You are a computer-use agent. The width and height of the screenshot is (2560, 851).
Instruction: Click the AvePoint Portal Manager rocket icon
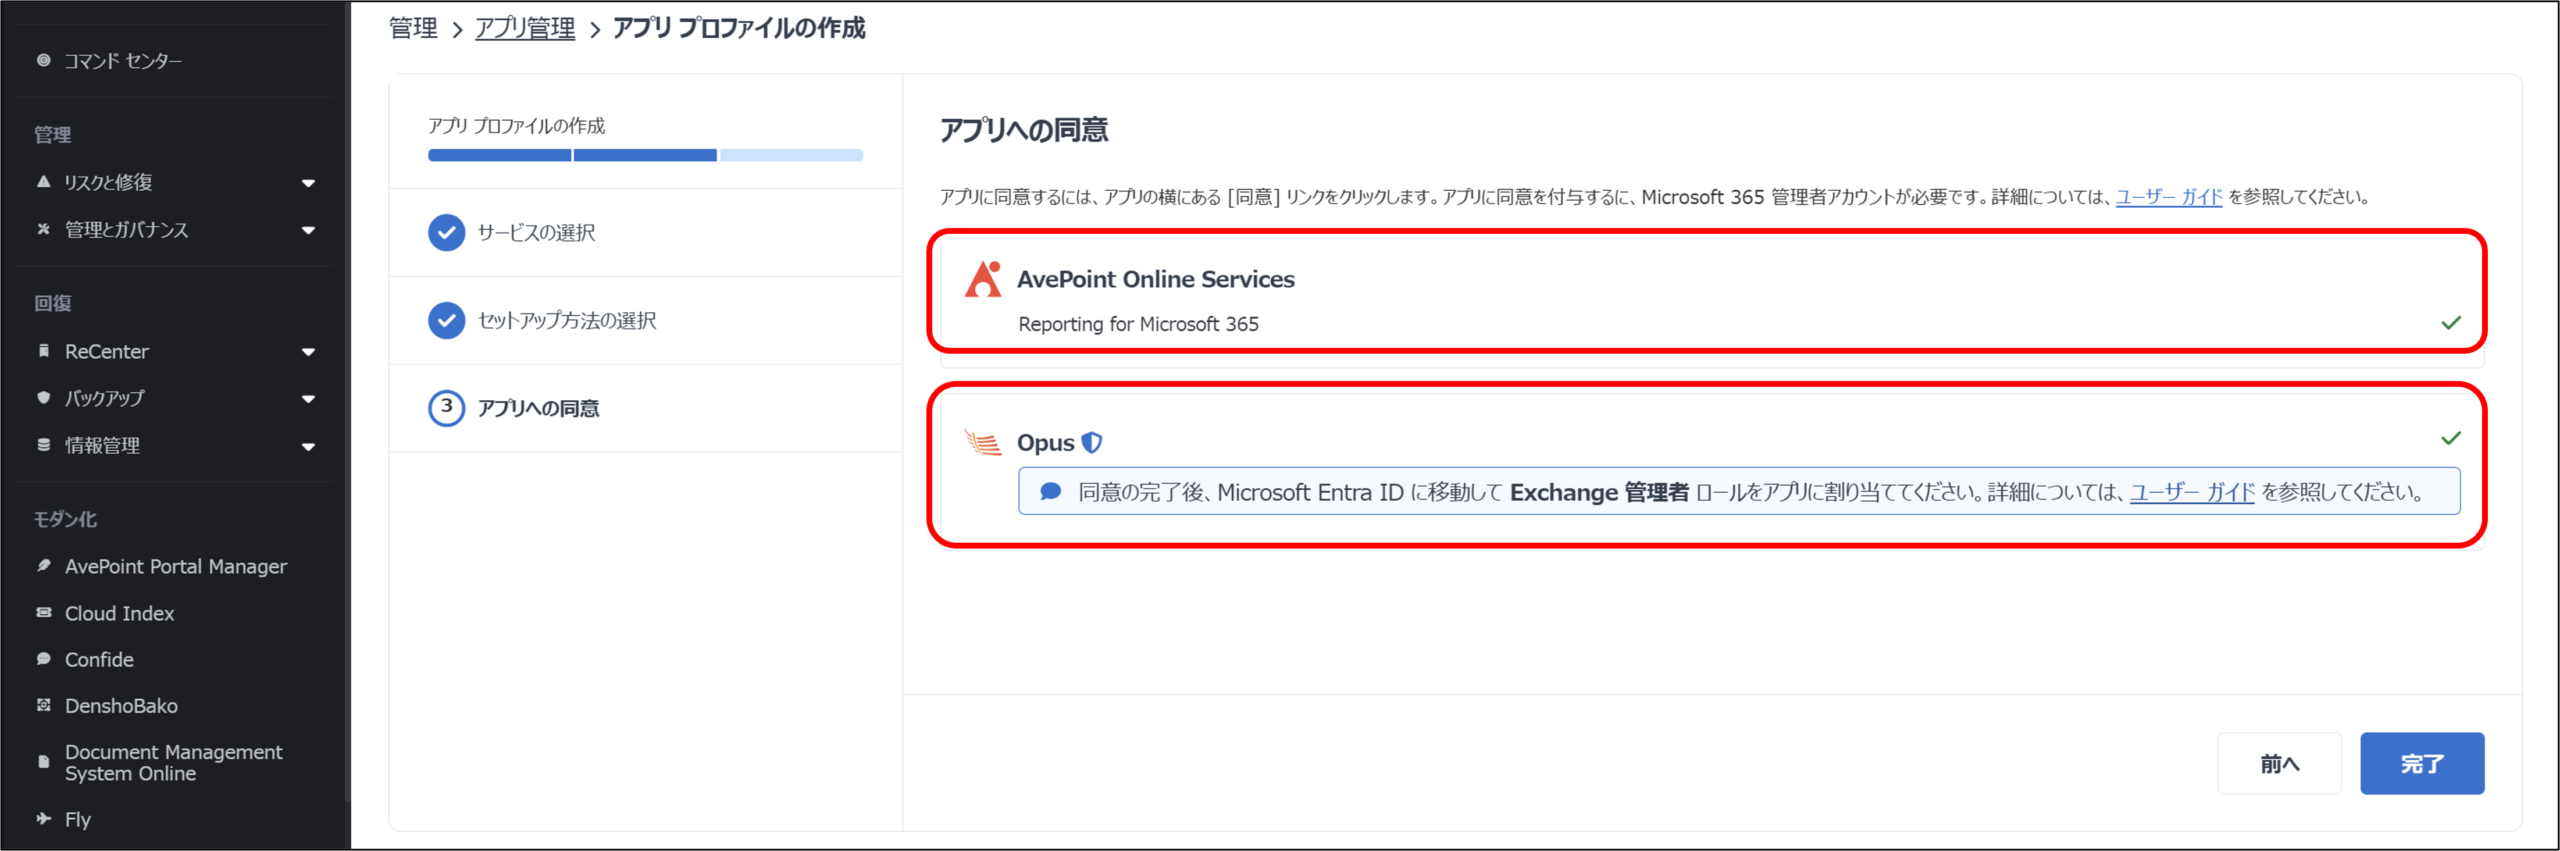(44, 566)
